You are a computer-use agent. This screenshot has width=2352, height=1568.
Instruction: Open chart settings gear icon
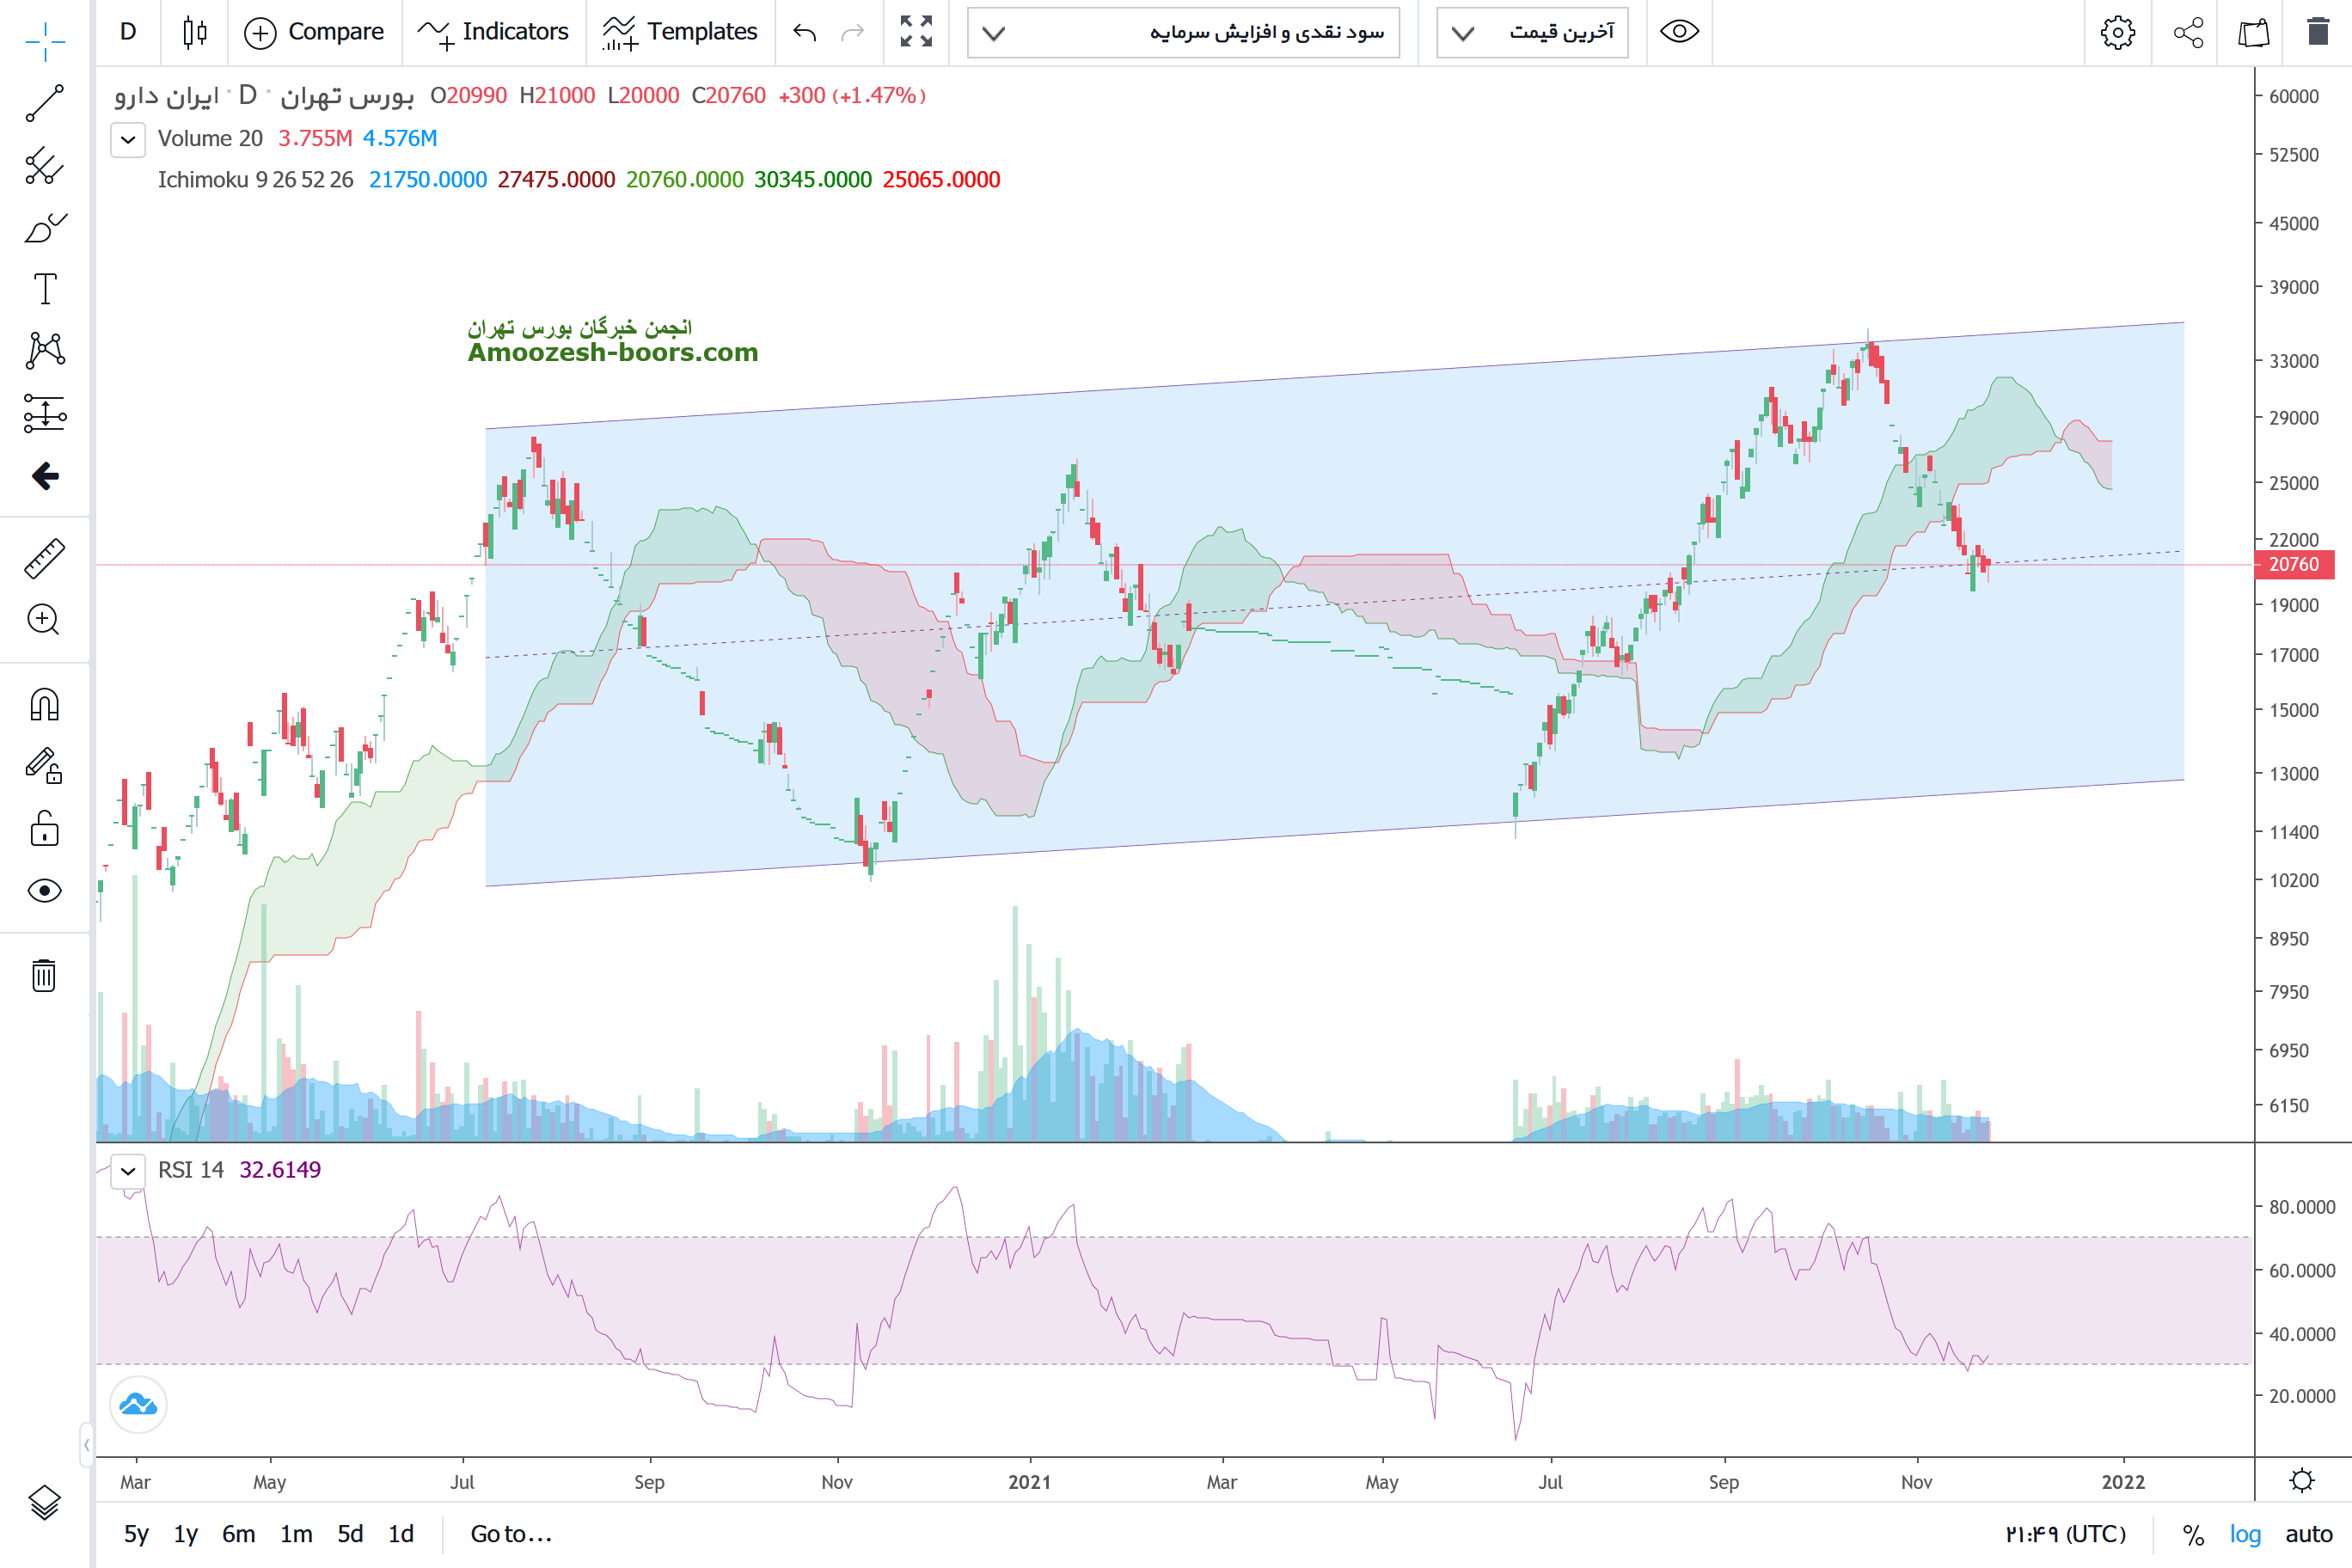pyautogui.click(x=2117, y=32)
